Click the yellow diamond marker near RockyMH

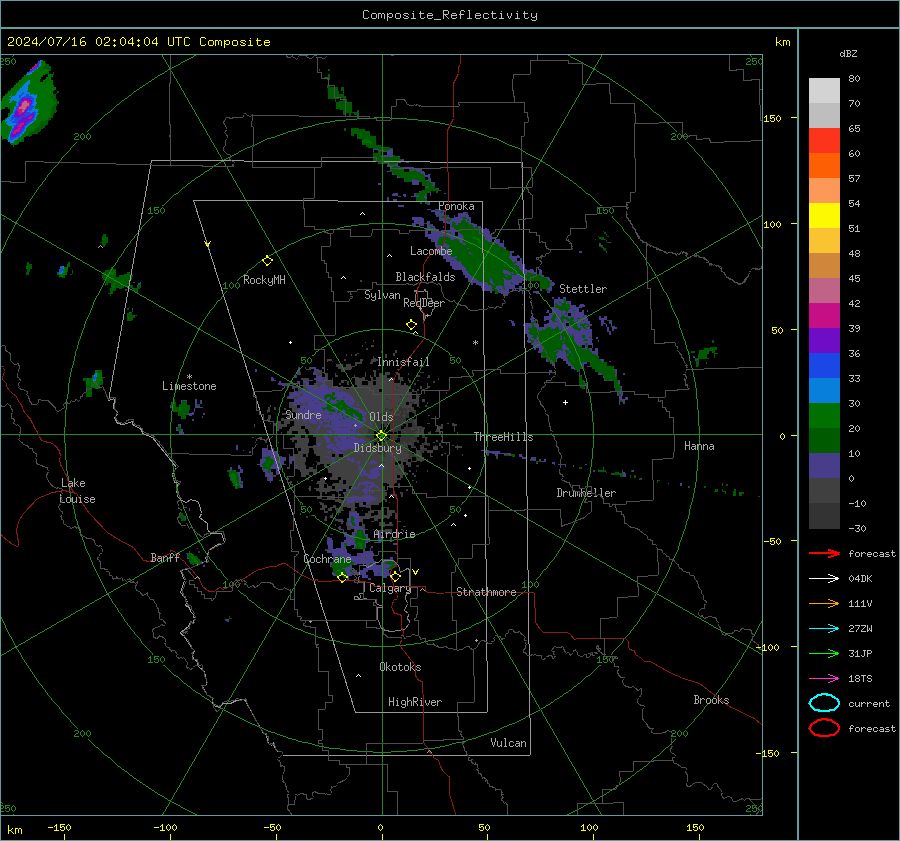(267, 261)
